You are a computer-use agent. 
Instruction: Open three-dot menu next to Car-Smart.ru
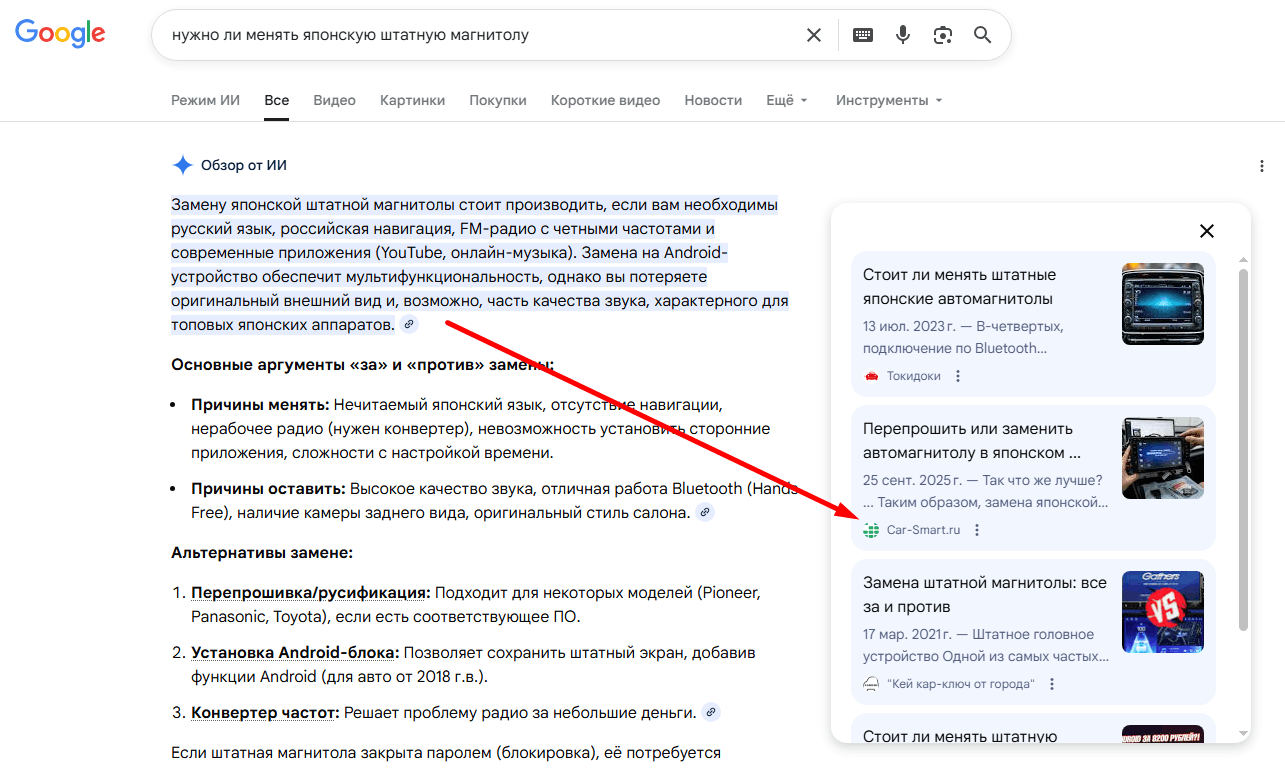click(x=977, y=530)
